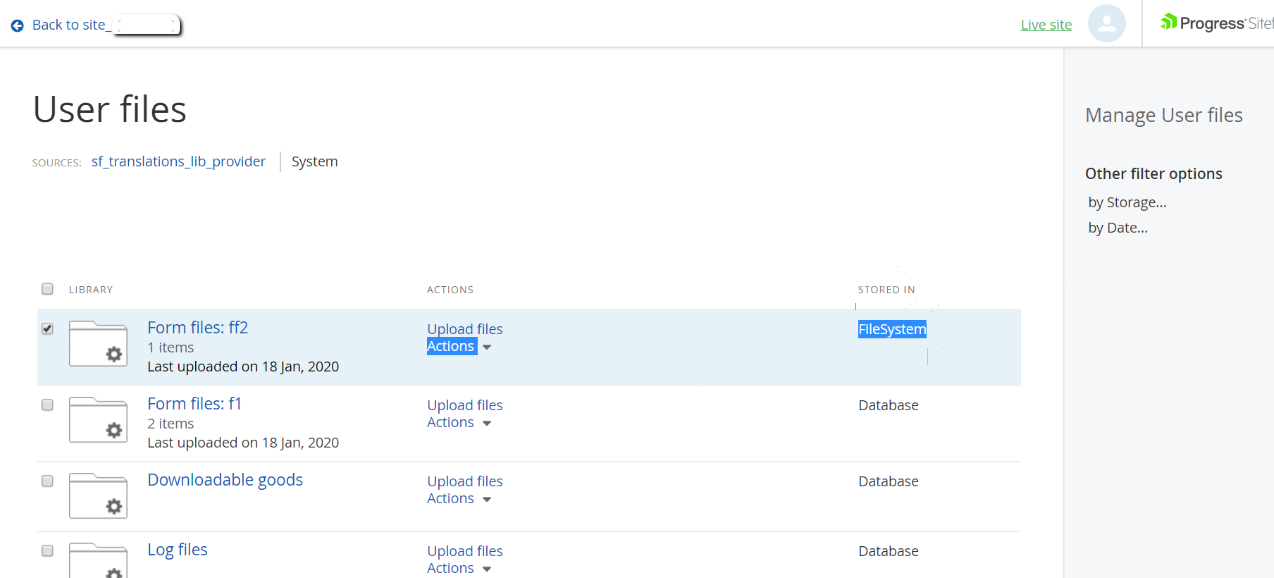
Task: Check the Form files: f1 checkbox
Action: pos(47,405)
